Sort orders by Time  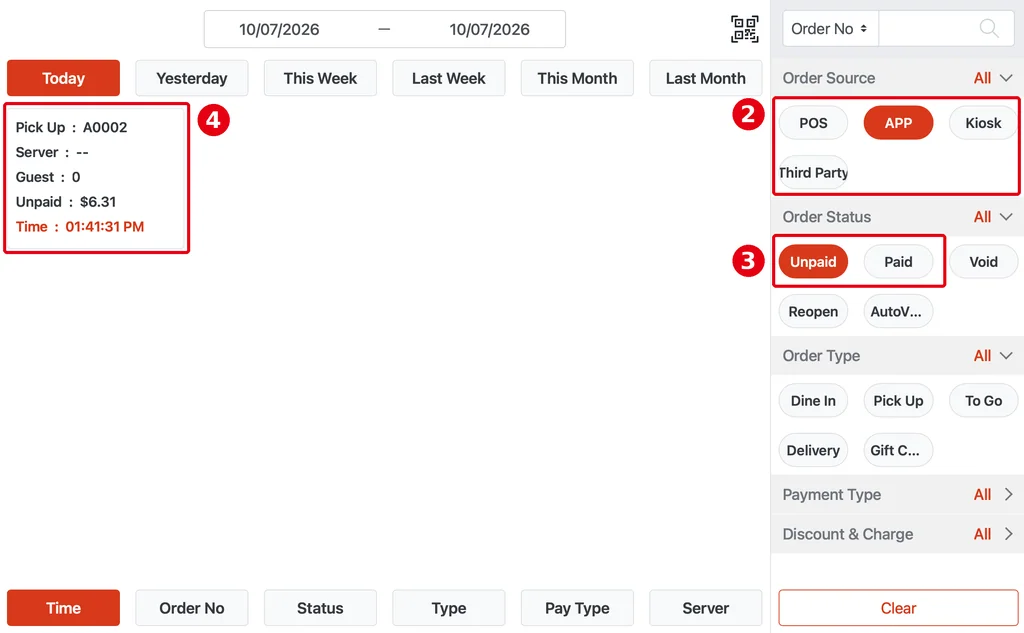[63, 608]
